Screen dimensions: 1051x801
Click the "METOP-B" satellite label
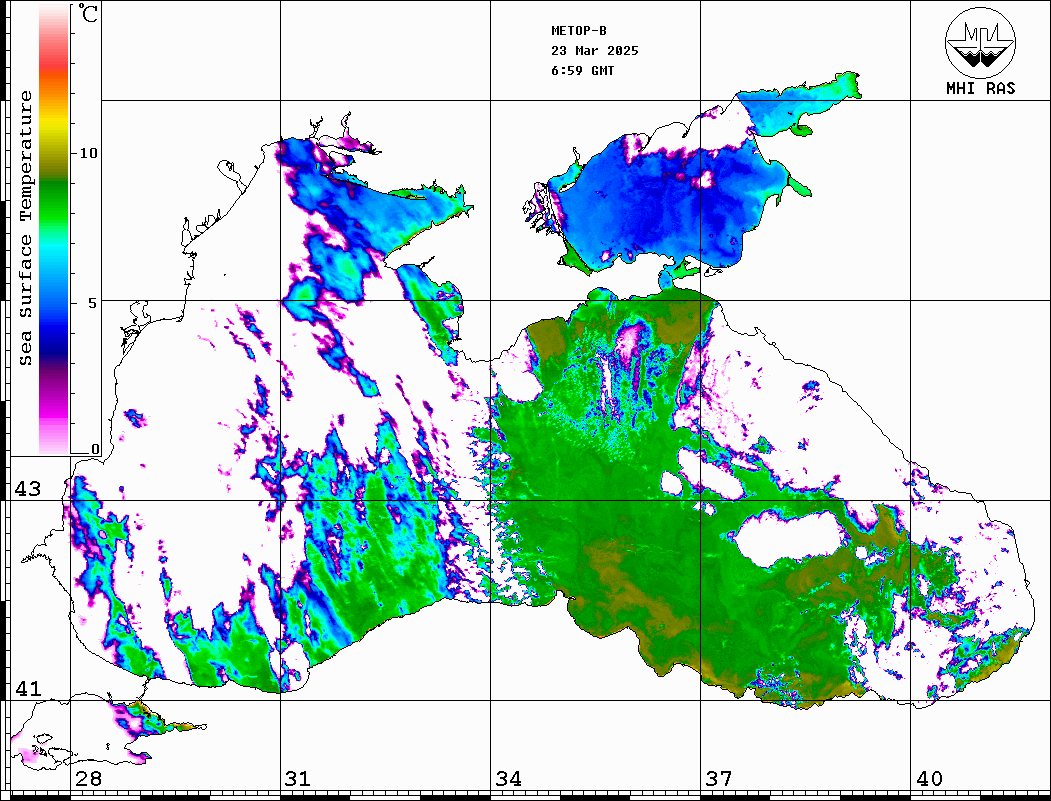[579, 31]
